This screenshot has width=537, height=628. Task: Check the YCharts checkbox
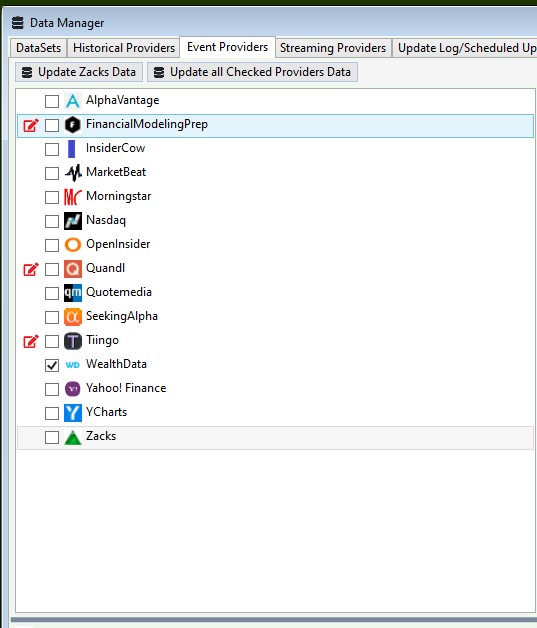coord(52,413)
